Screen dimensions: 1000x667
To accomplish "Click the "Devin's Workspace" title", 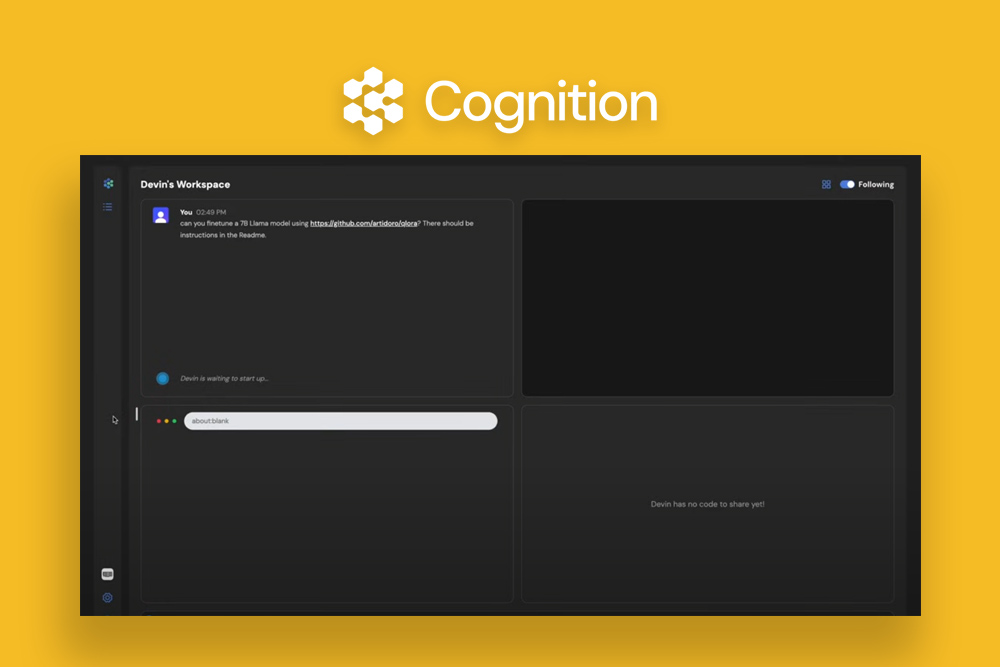I will pos(186,184).
